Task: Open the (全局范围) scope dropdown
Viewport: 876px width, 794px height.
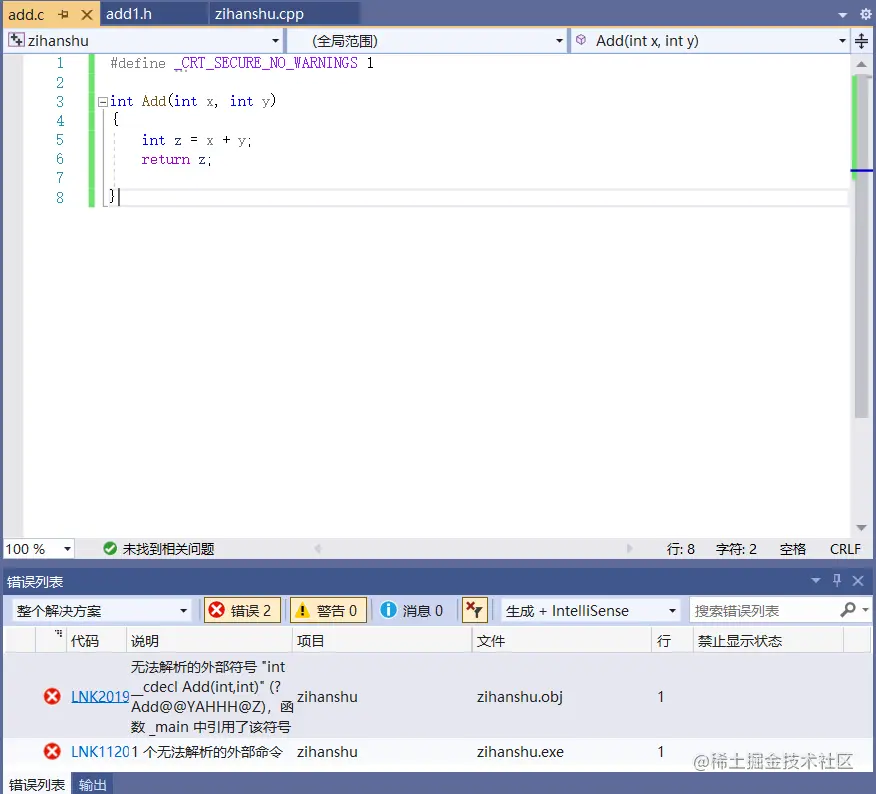Action: tap(559, 41)
